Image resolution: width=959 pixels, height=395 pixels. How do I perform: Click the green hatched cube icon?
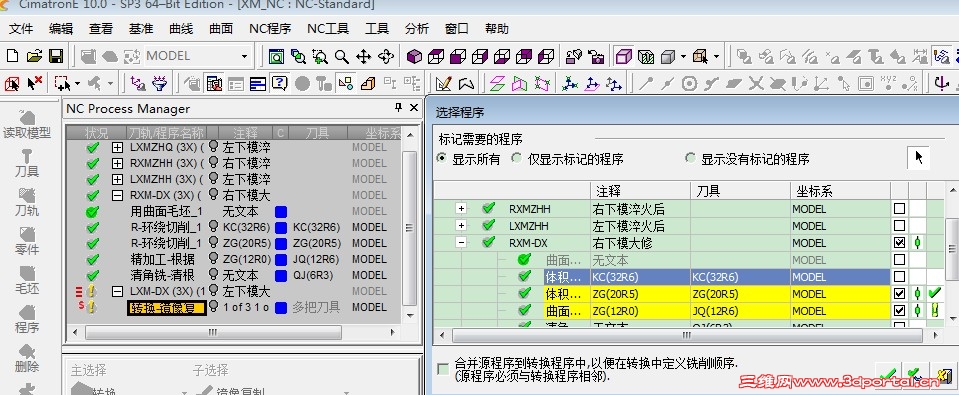[x=646, y=57]
